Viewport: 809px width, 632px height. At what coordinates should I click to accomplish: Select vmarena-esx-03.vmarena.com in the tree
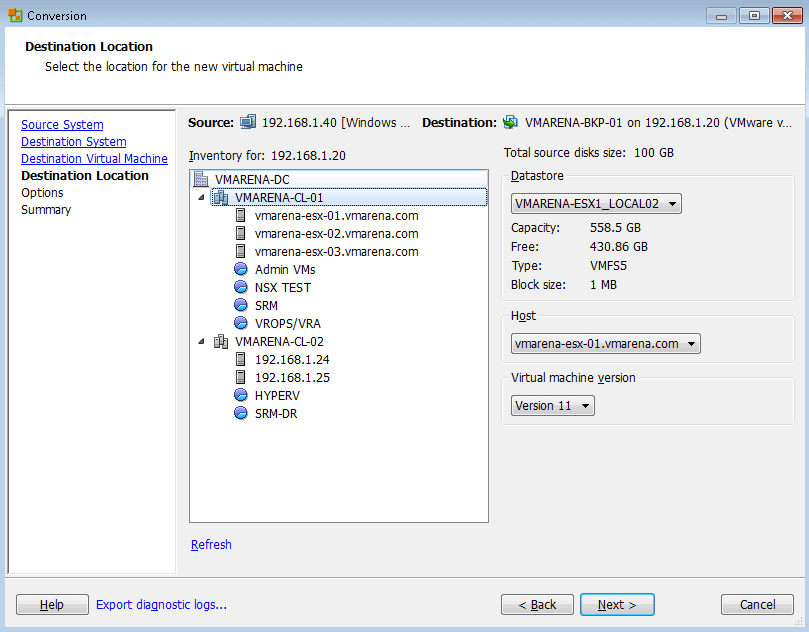[336, 252]
